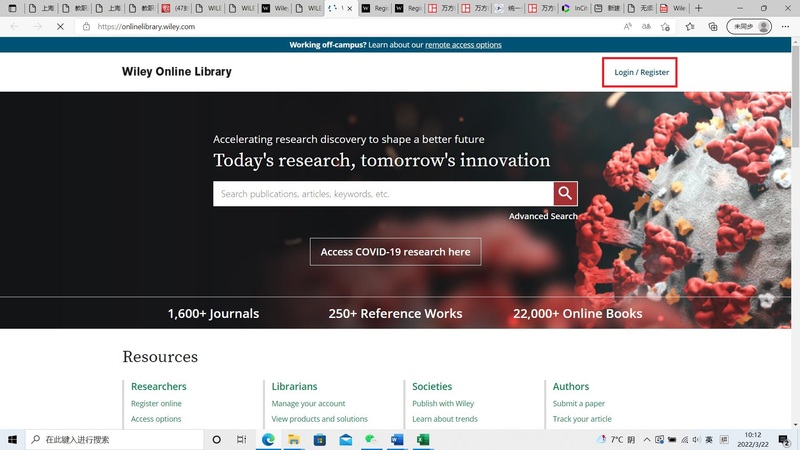Open the browser profile button
Viewport: 800px width, 450px height.
pos(749,27)
